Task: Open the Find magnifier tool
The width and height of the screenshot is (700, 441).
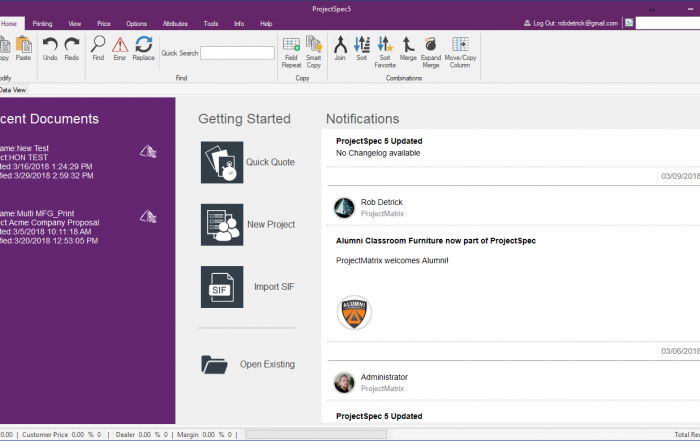Action: tap(98, 44)
